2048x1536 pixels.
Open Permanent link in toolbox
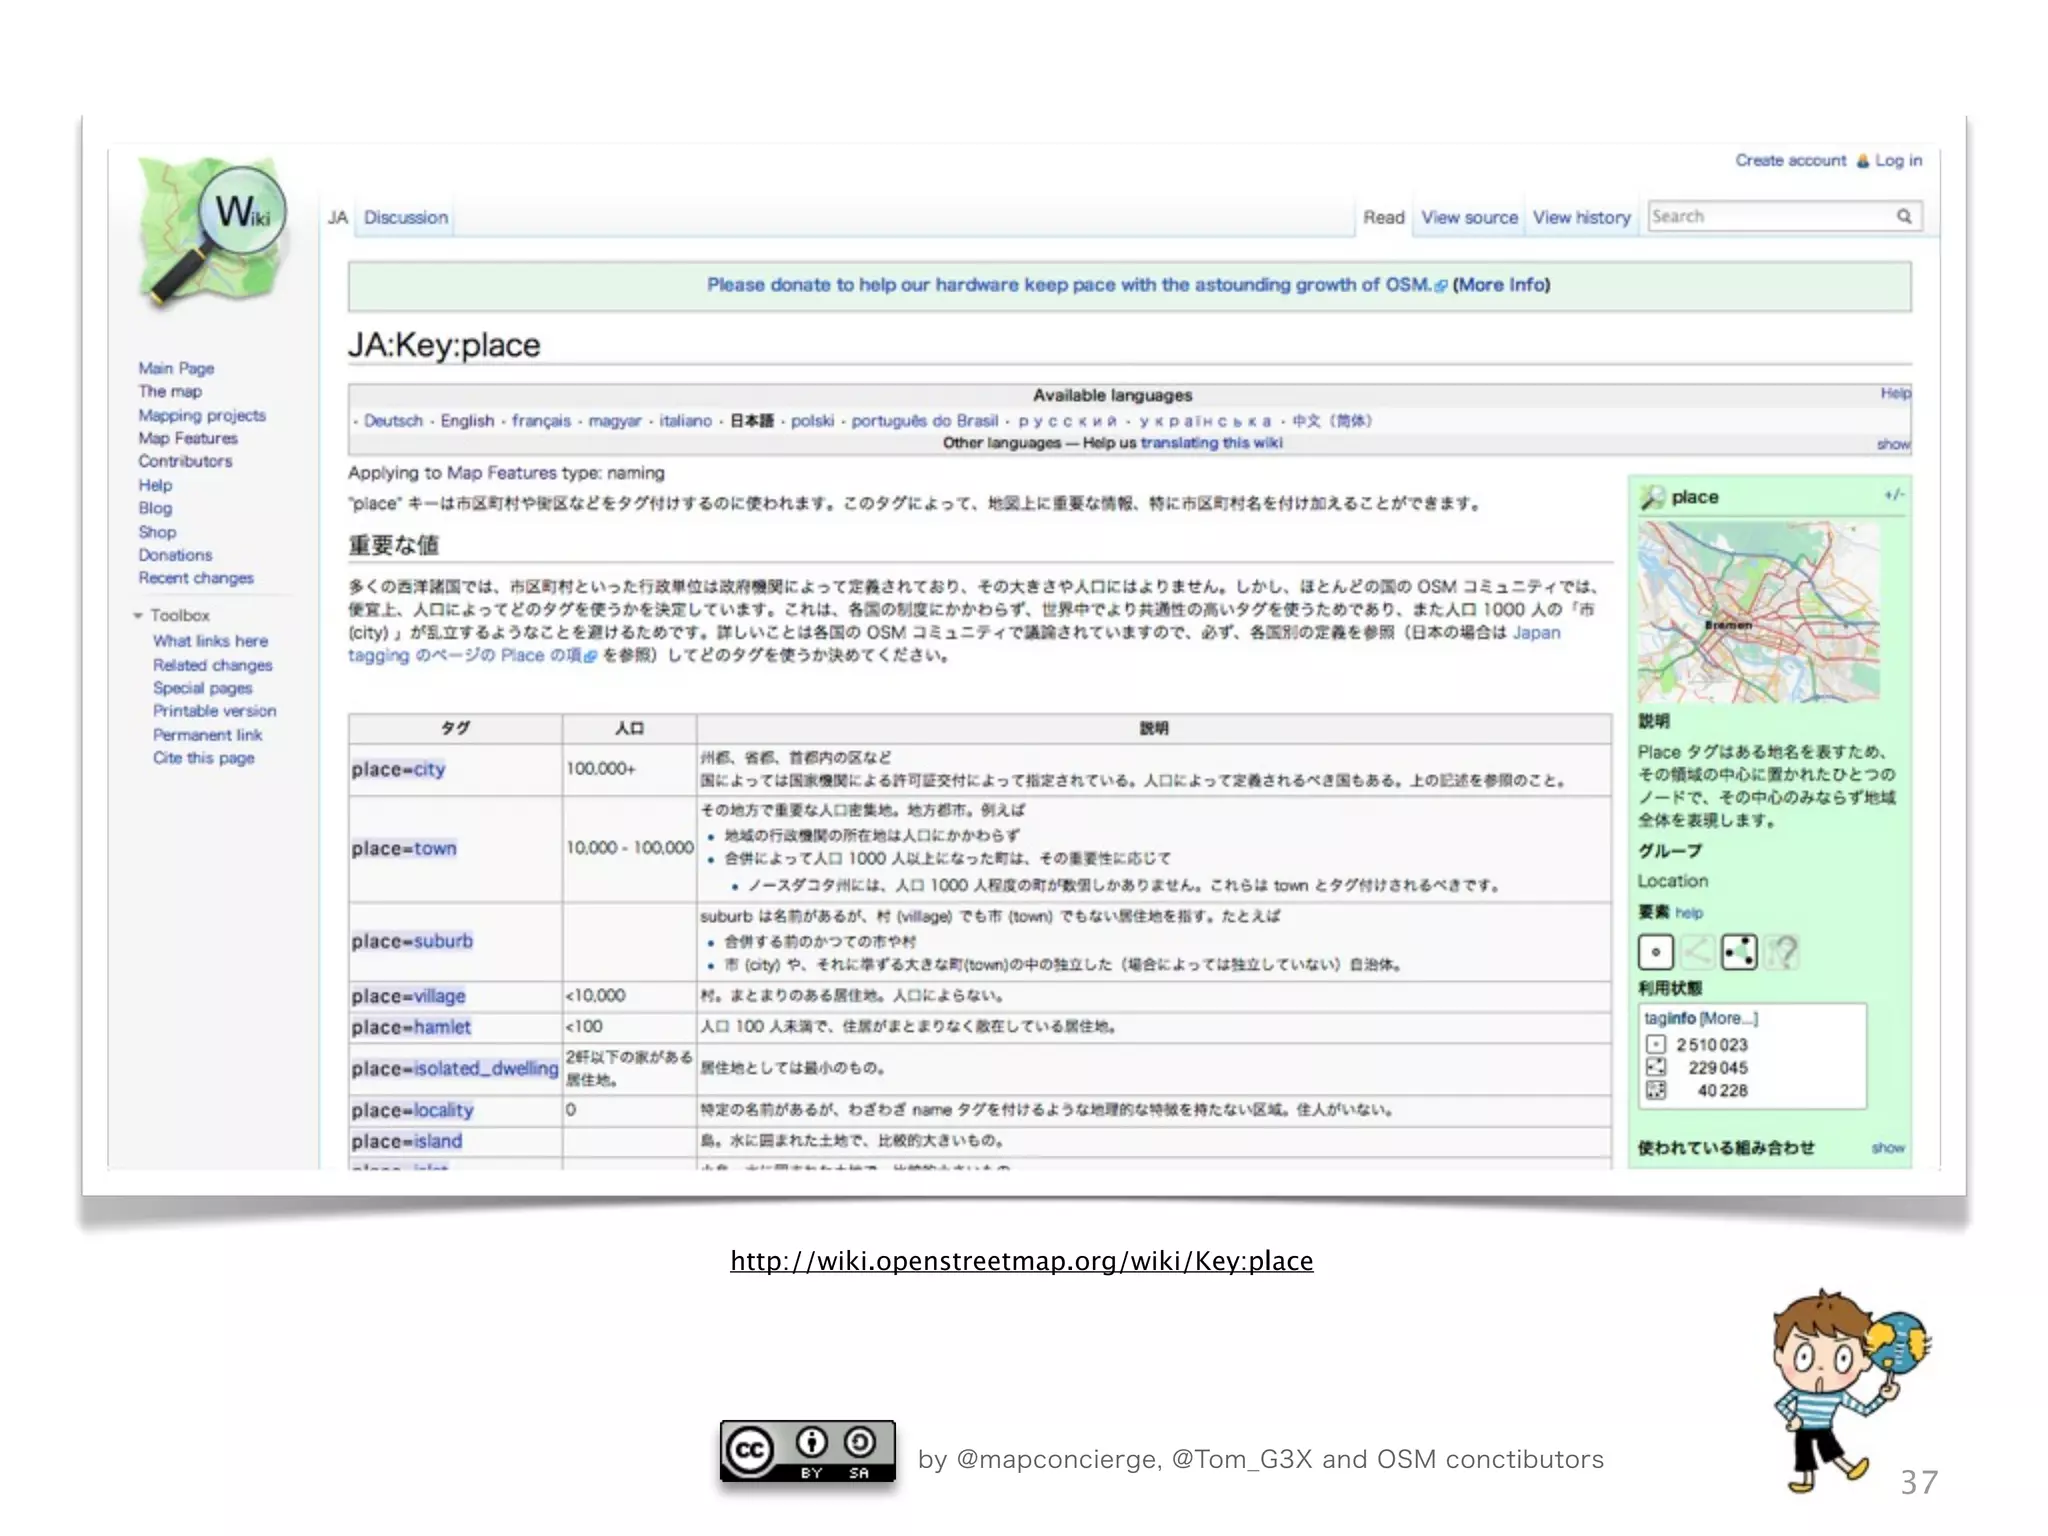207,735
